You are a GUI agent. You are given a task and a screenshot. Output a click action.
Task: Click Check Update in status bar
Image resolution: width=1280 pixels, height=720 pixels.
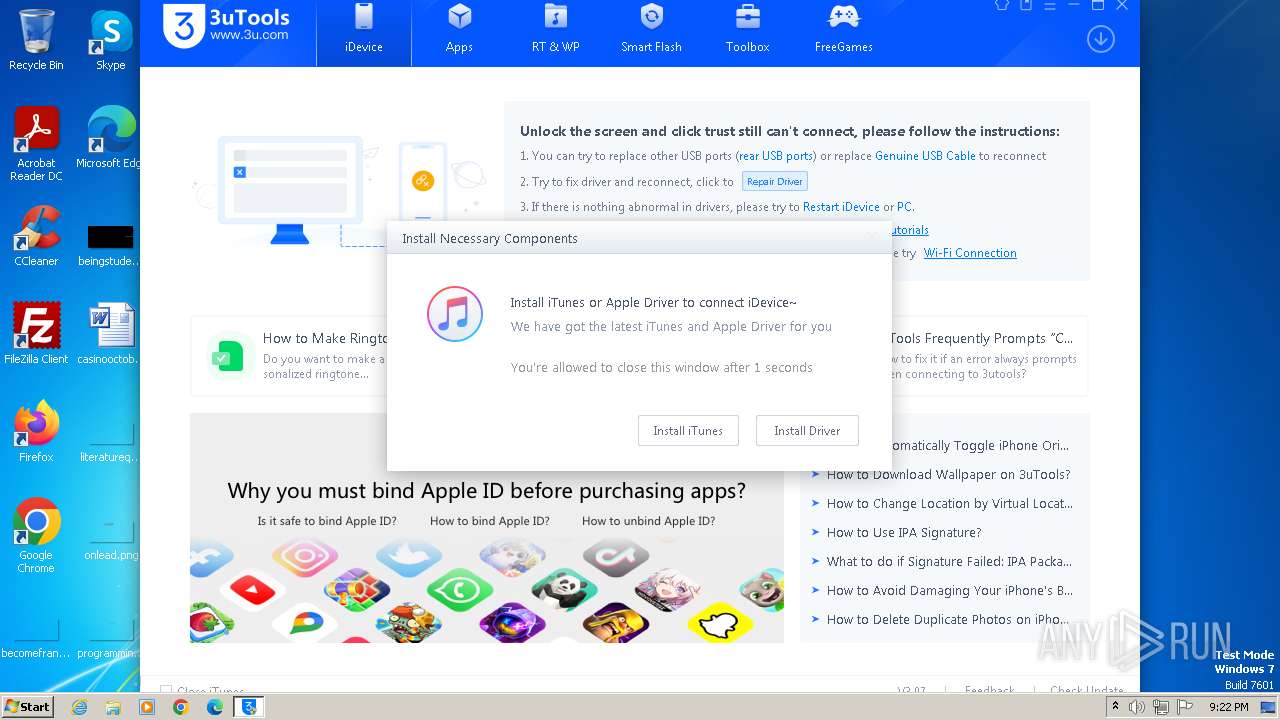click(1087, 691)
